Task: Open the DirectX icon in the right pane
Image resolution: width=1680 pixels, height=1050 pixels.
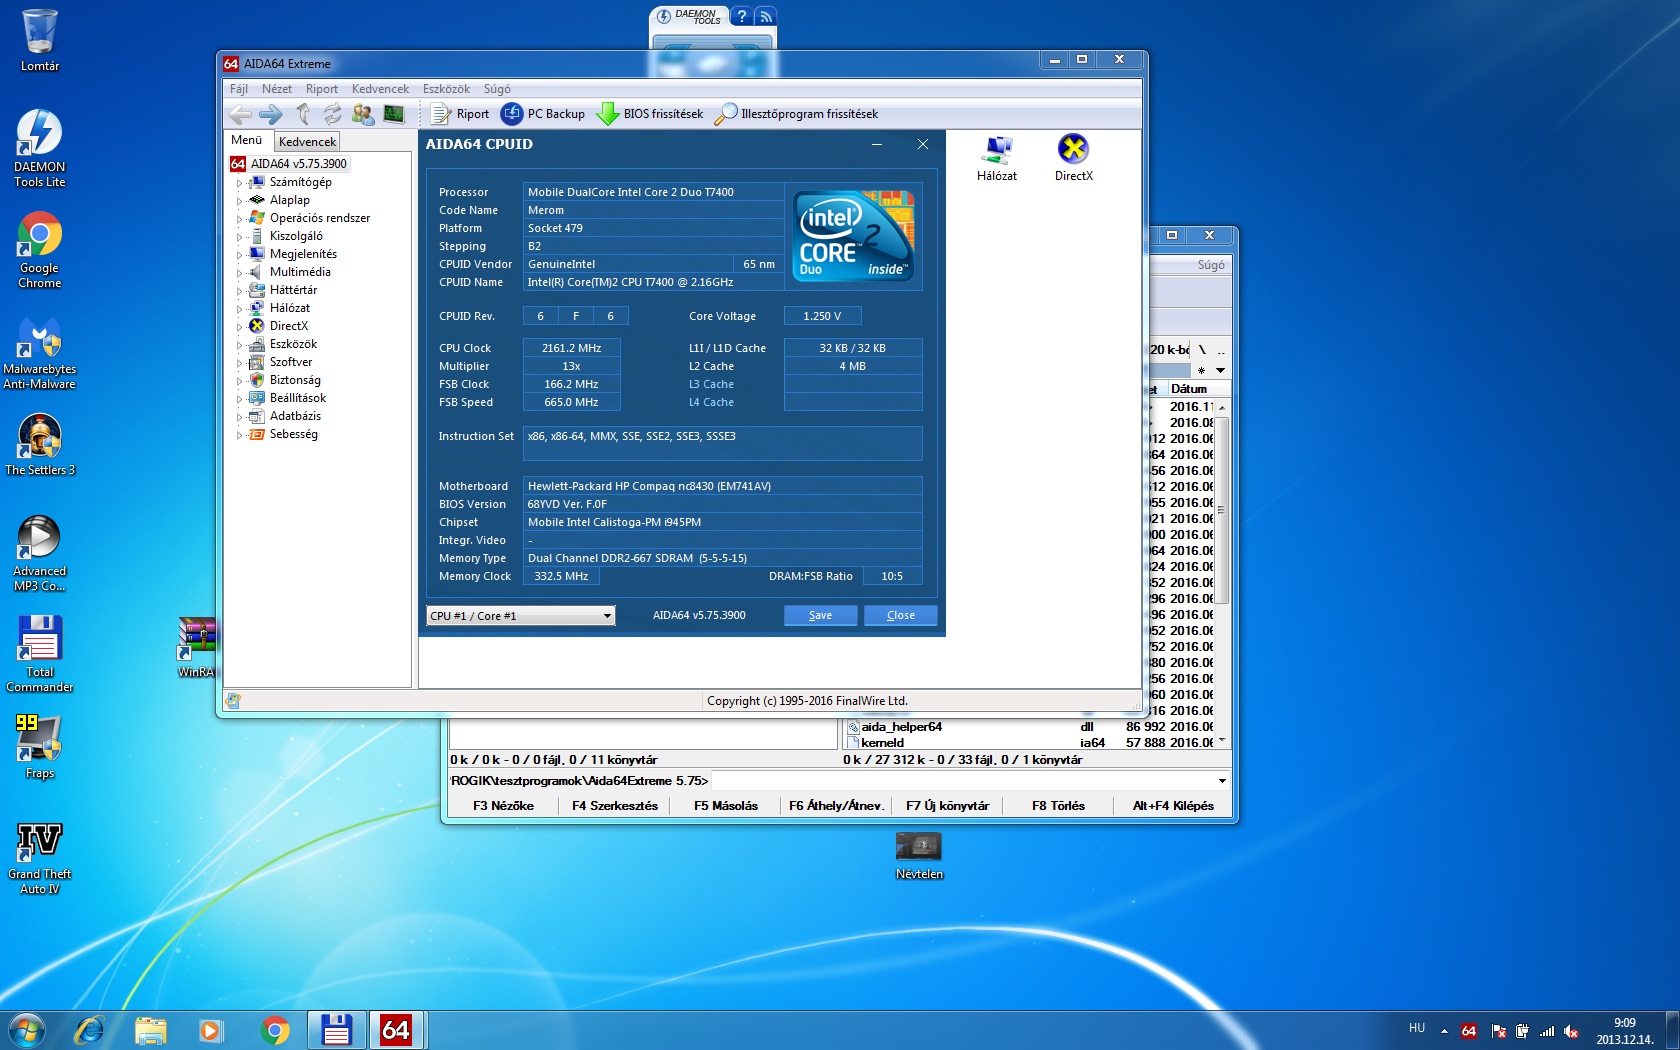Action: 1074,158
